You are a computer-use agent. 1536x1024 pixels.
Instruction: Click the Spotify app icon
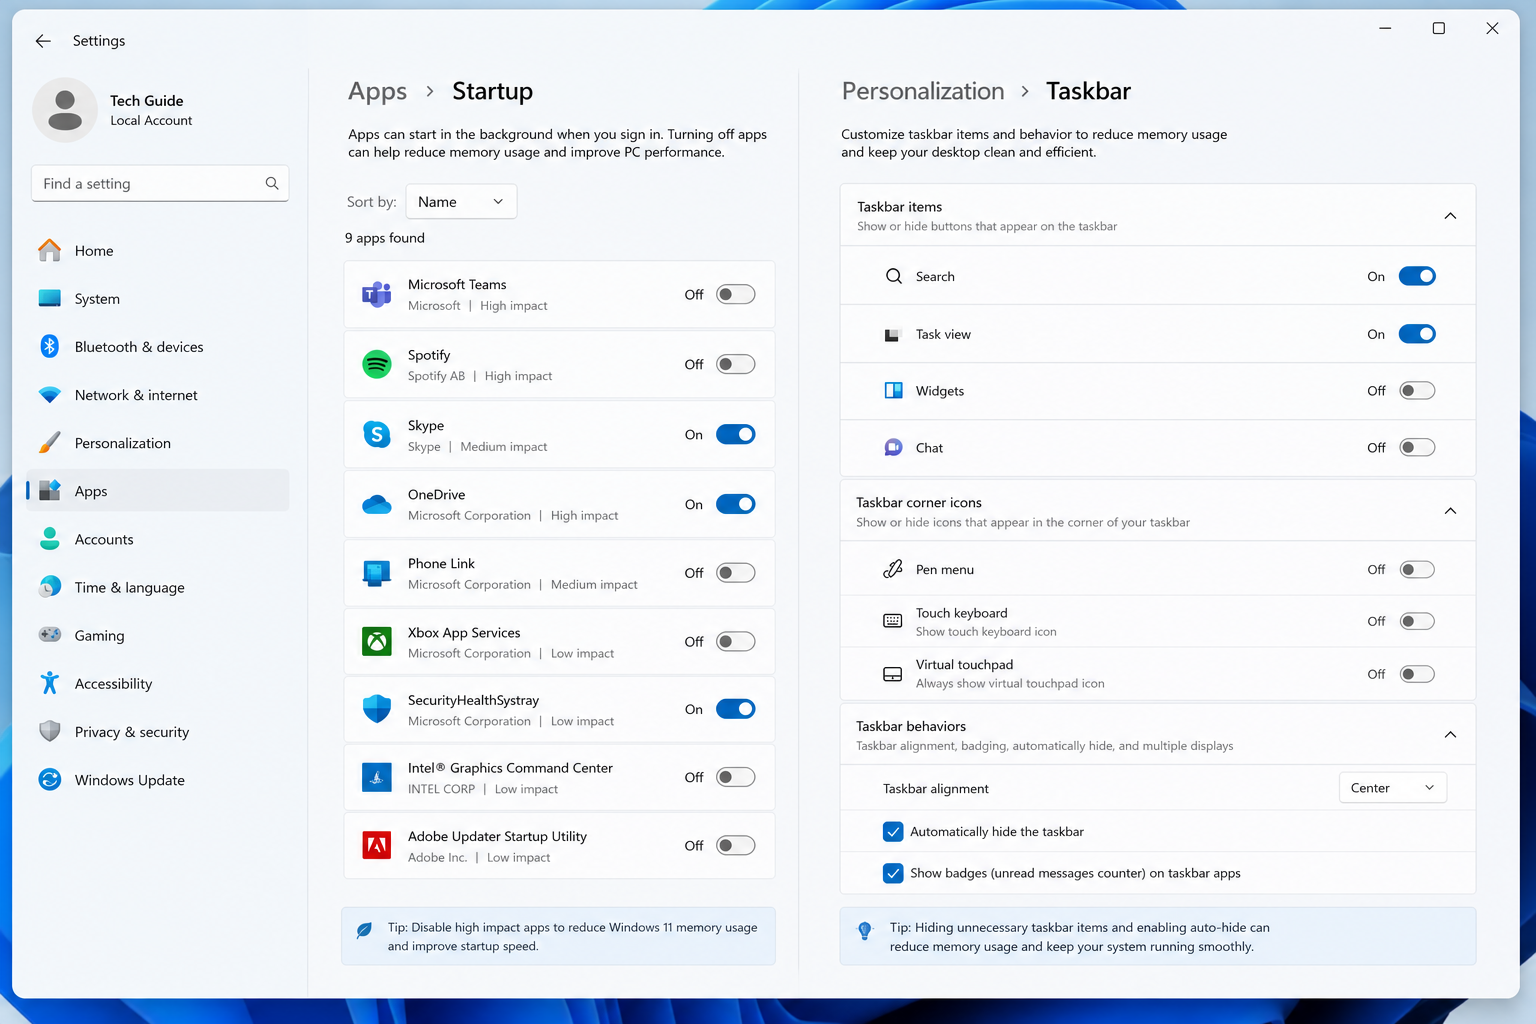coord(377,364)
